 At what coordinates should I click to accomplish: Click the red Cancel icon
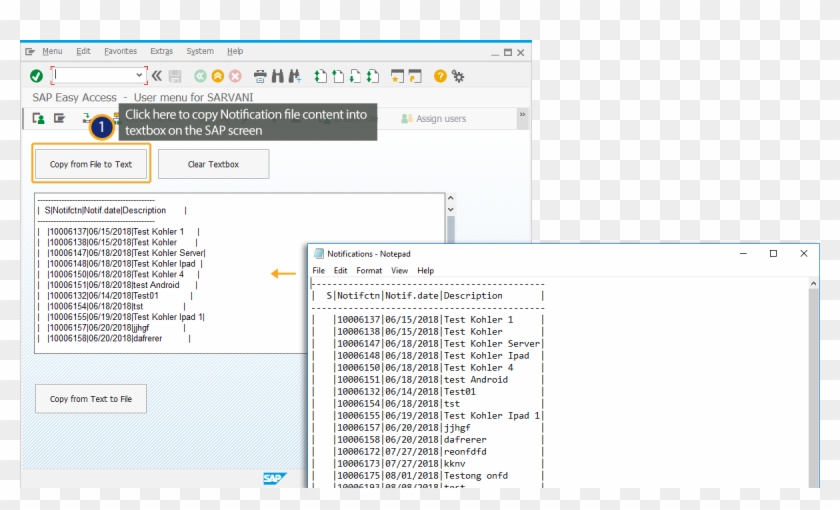point(235,76)
